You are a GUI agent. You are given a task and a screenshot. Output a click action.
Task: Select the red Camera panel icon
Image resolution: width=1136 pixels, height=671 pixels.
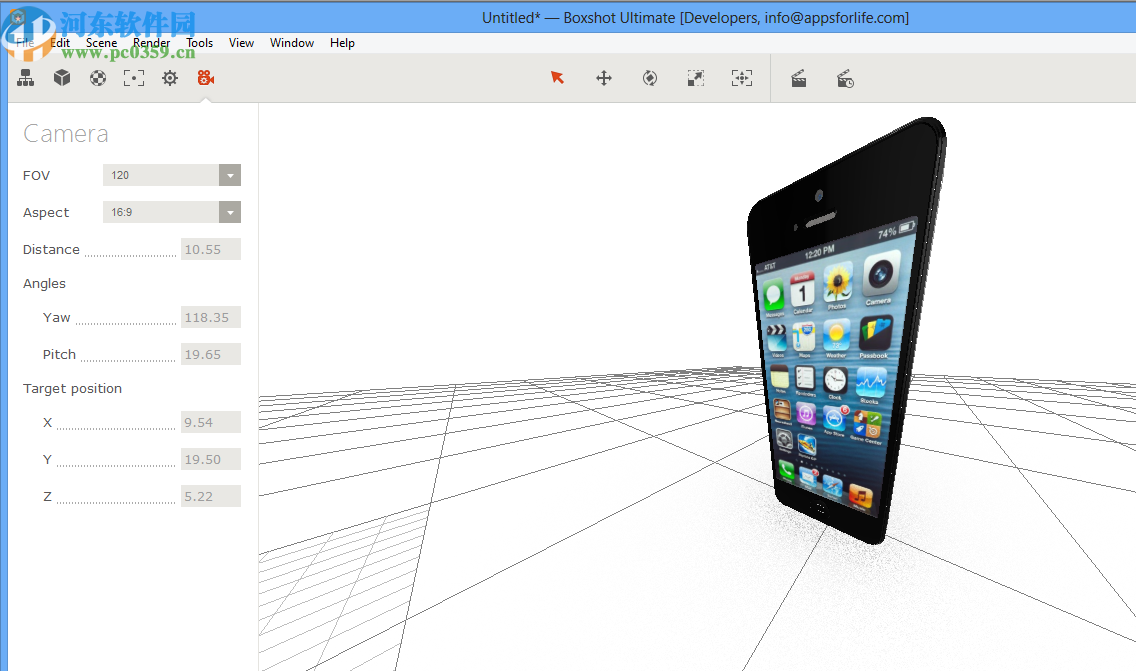205,78
